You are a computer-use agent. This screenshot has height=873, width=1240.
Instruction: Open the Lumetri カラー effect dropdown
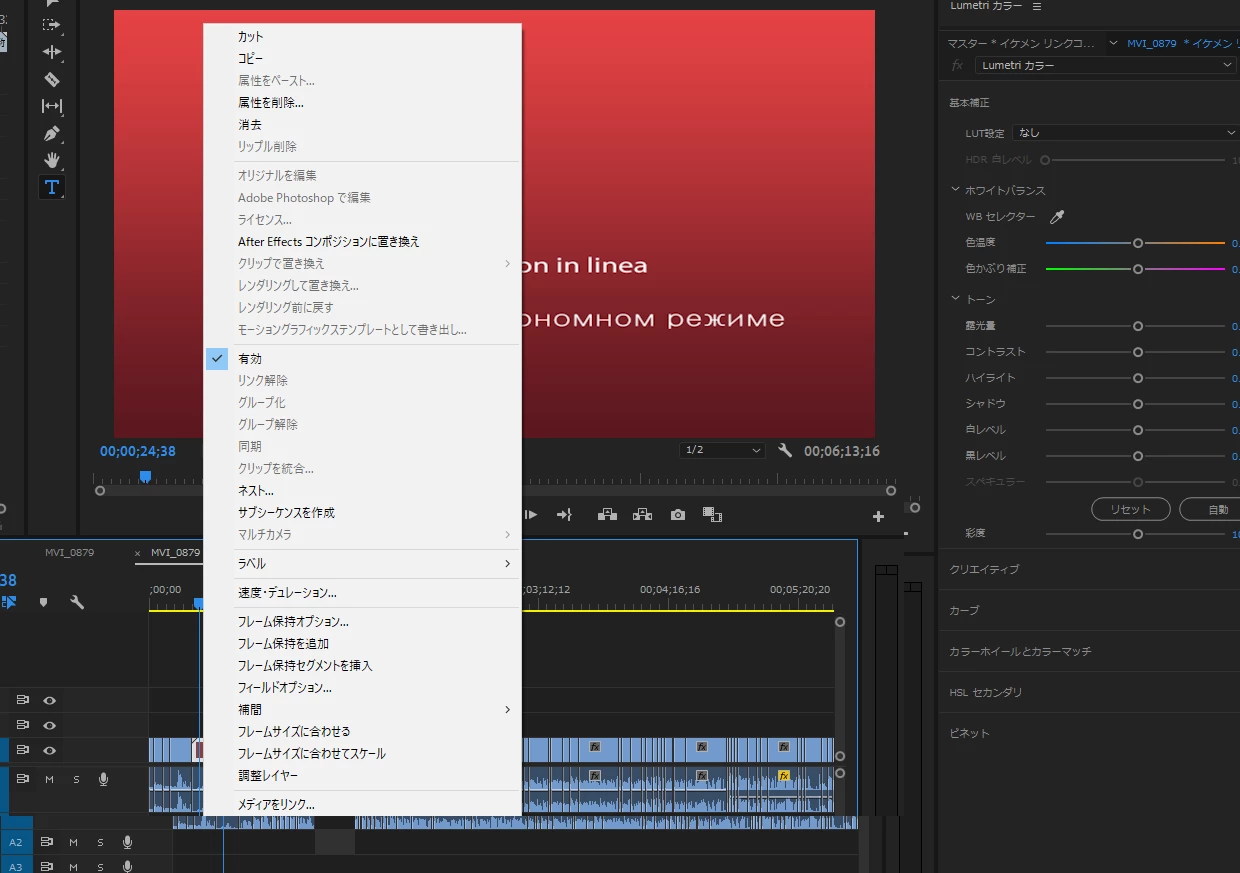pos(1105,65)
